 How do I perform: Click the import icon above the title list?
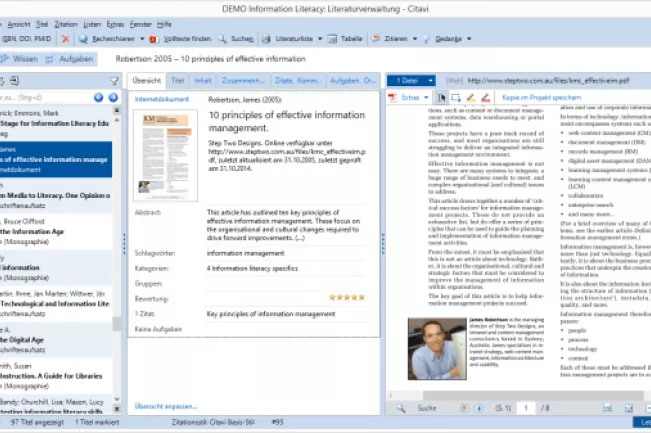pos(15,81)
